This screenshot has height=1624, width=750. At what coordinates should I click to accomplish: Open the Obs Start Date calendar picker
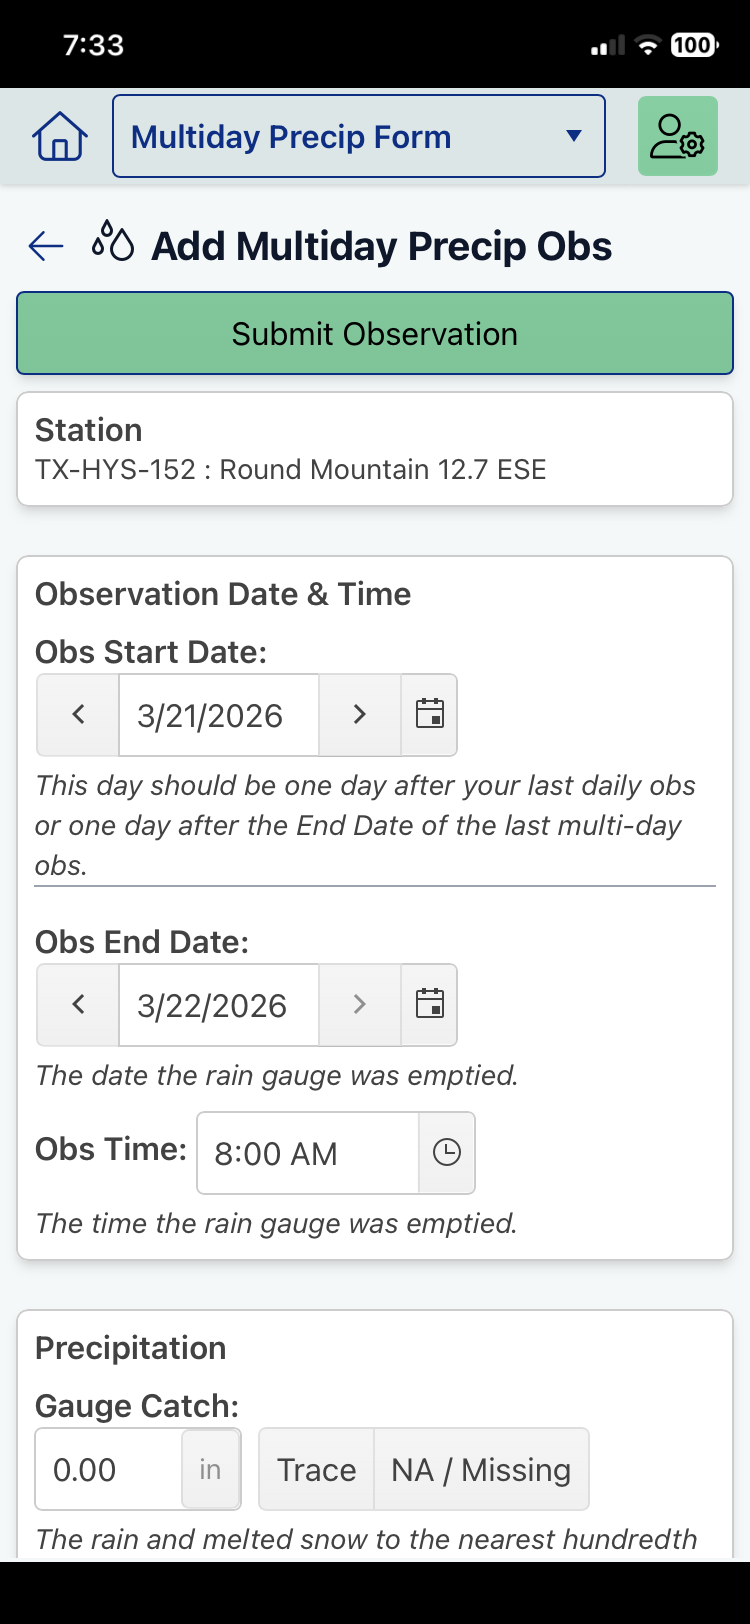[429, 715]
